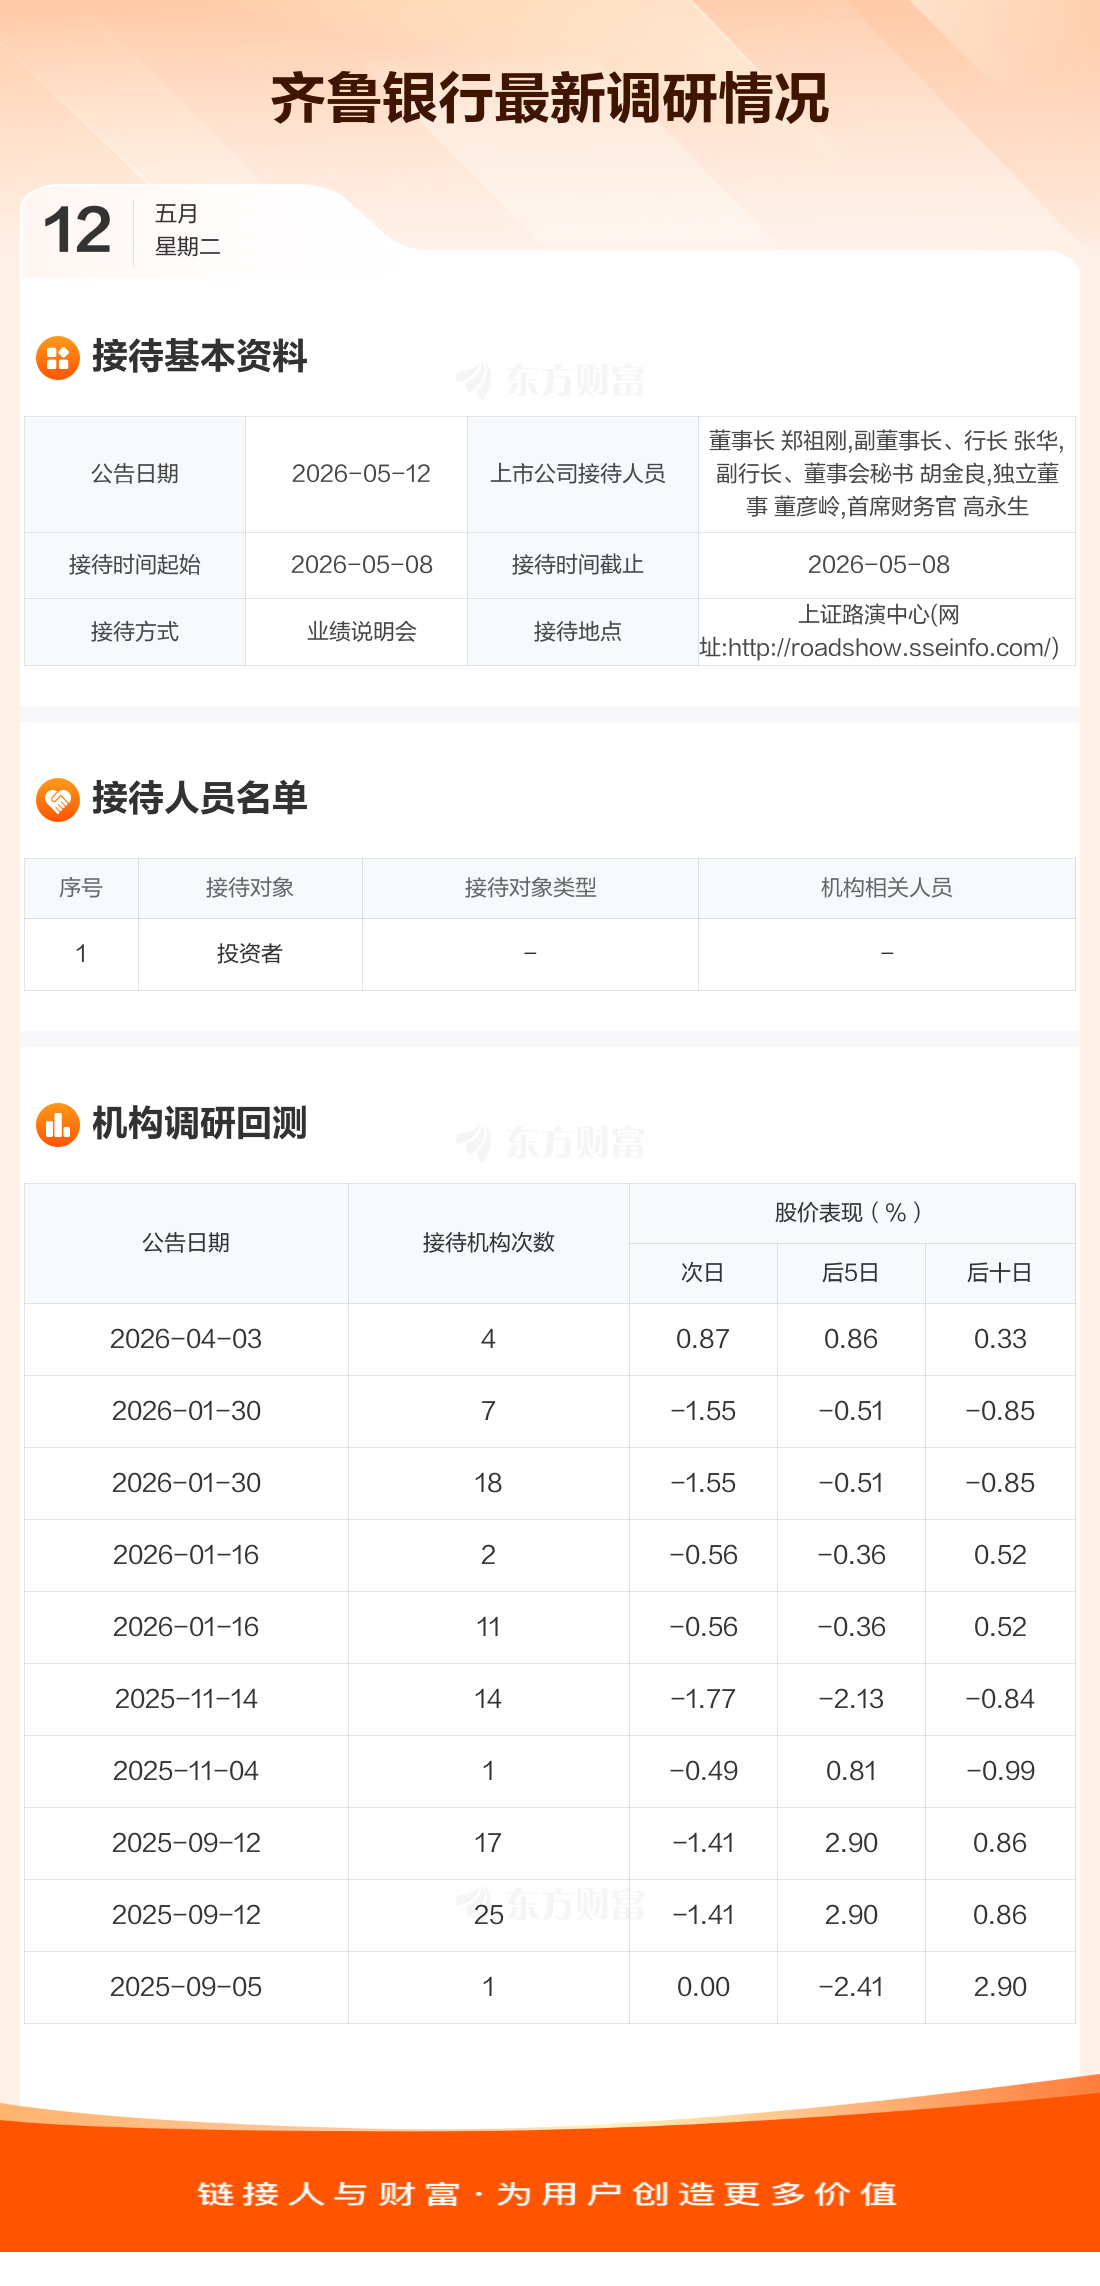This screenshot has width=1100, height=2286.
Task: Click the 后十日 column header
Action: (x=1000, y=1273)
